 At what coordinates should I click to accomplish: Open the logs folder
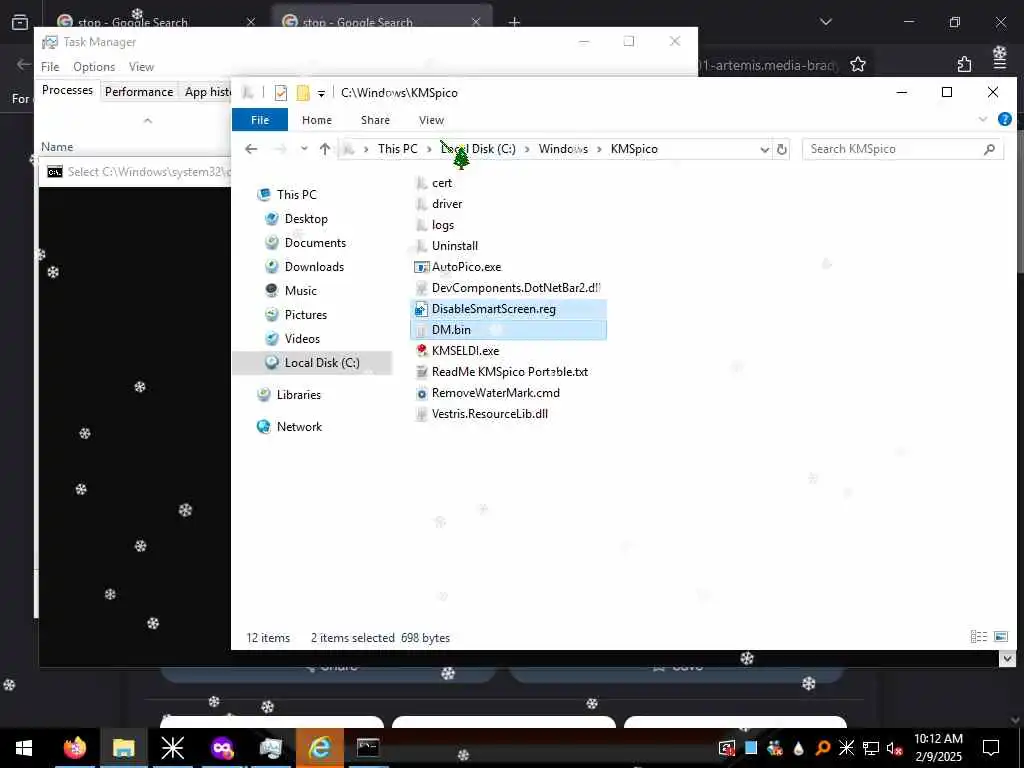click(442, 225)
